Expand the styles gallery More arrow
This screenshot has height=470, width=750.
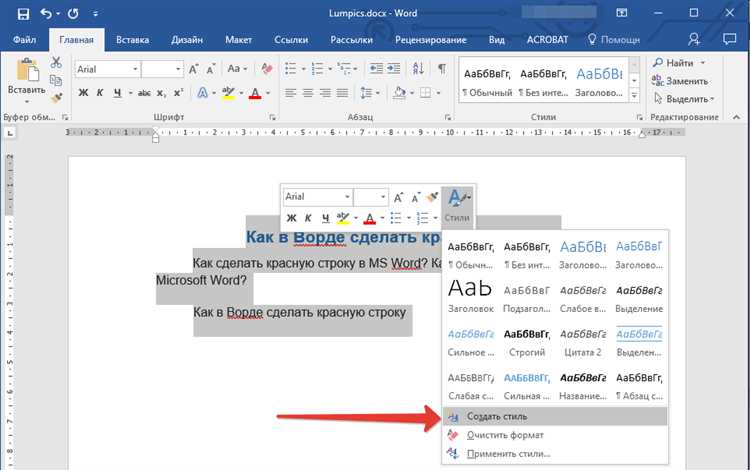(x=634, y=96)
